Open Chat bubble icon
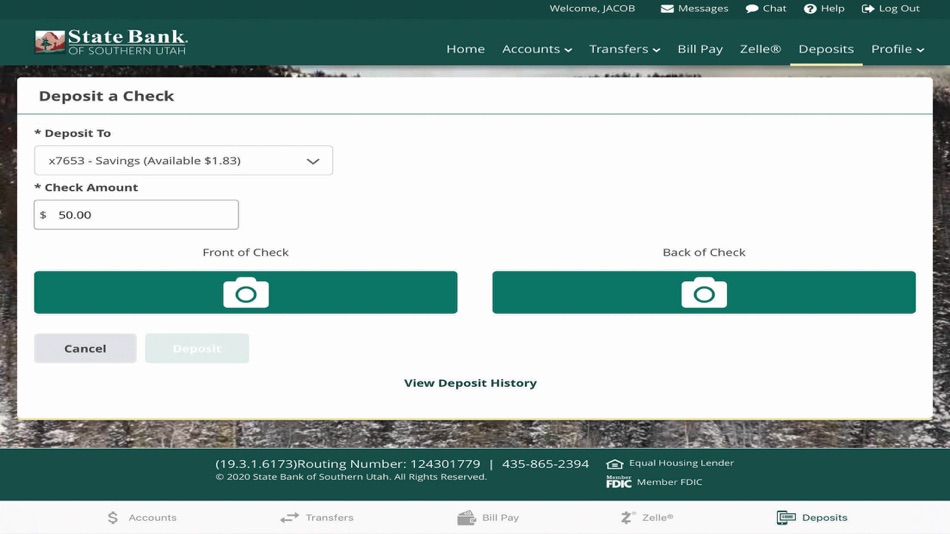 [752, 8]
